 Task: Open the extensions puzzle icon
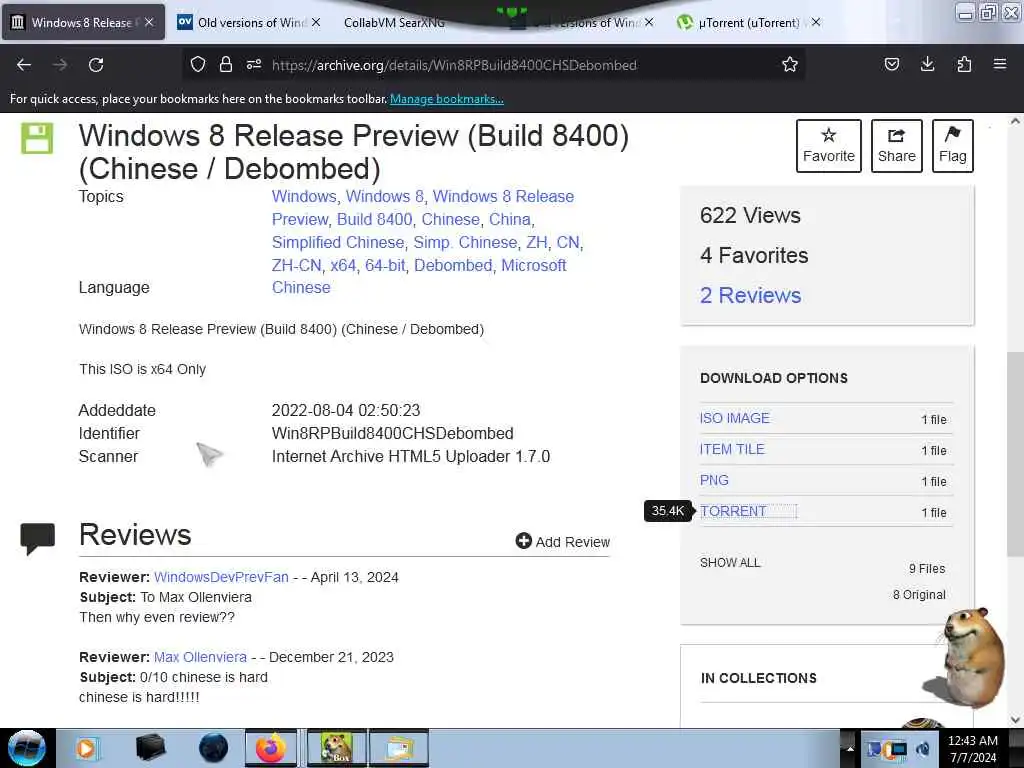pos(964,64)
